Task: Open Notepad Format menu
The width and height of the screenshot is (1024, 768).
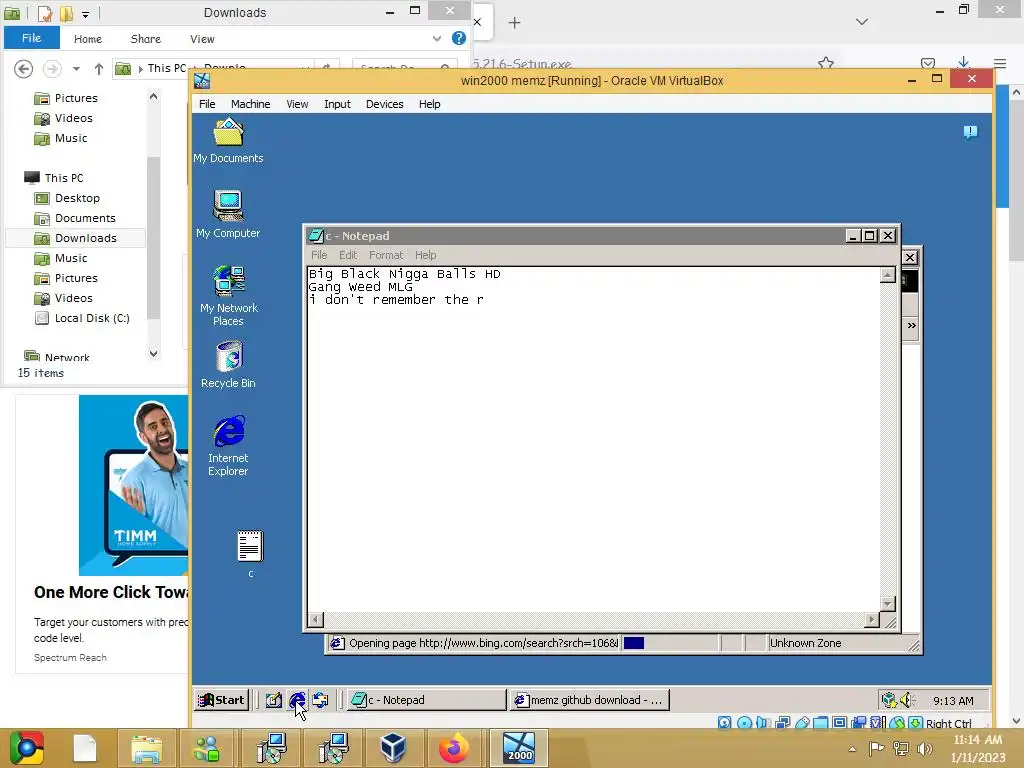Action: coord(385,255)
